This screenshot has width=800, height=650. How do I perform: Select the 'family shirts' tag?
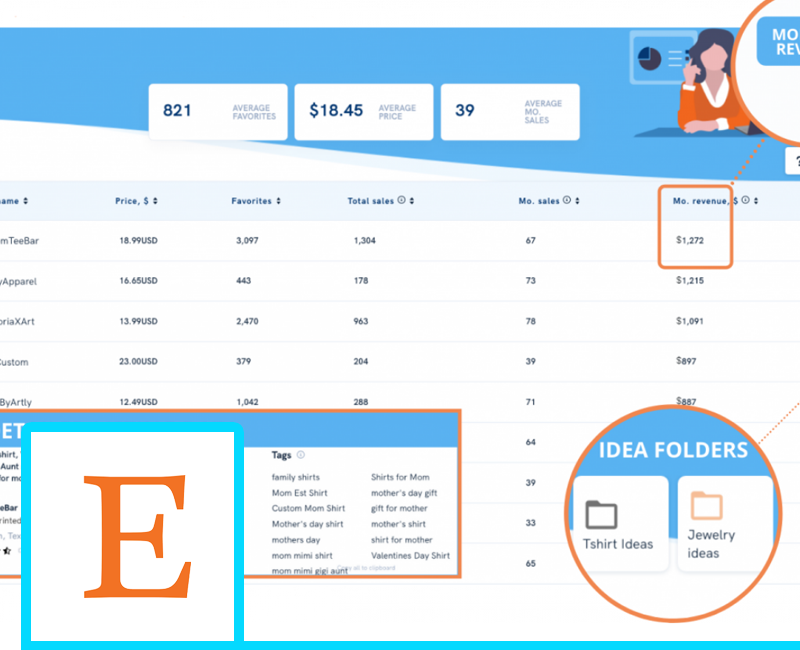pos(297,478)
